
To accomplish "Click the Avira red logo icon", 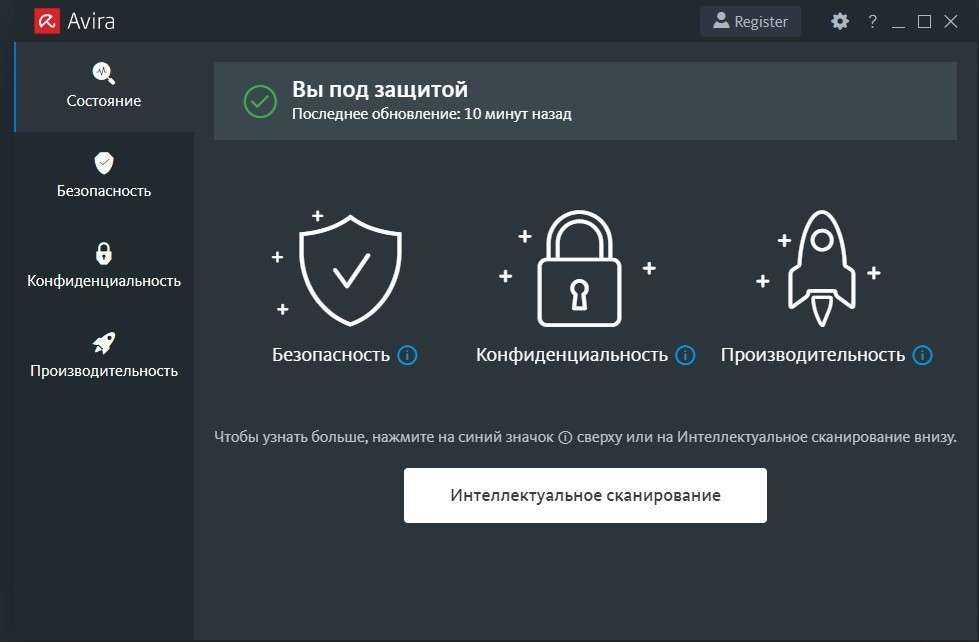I will (x=47, y=21).
